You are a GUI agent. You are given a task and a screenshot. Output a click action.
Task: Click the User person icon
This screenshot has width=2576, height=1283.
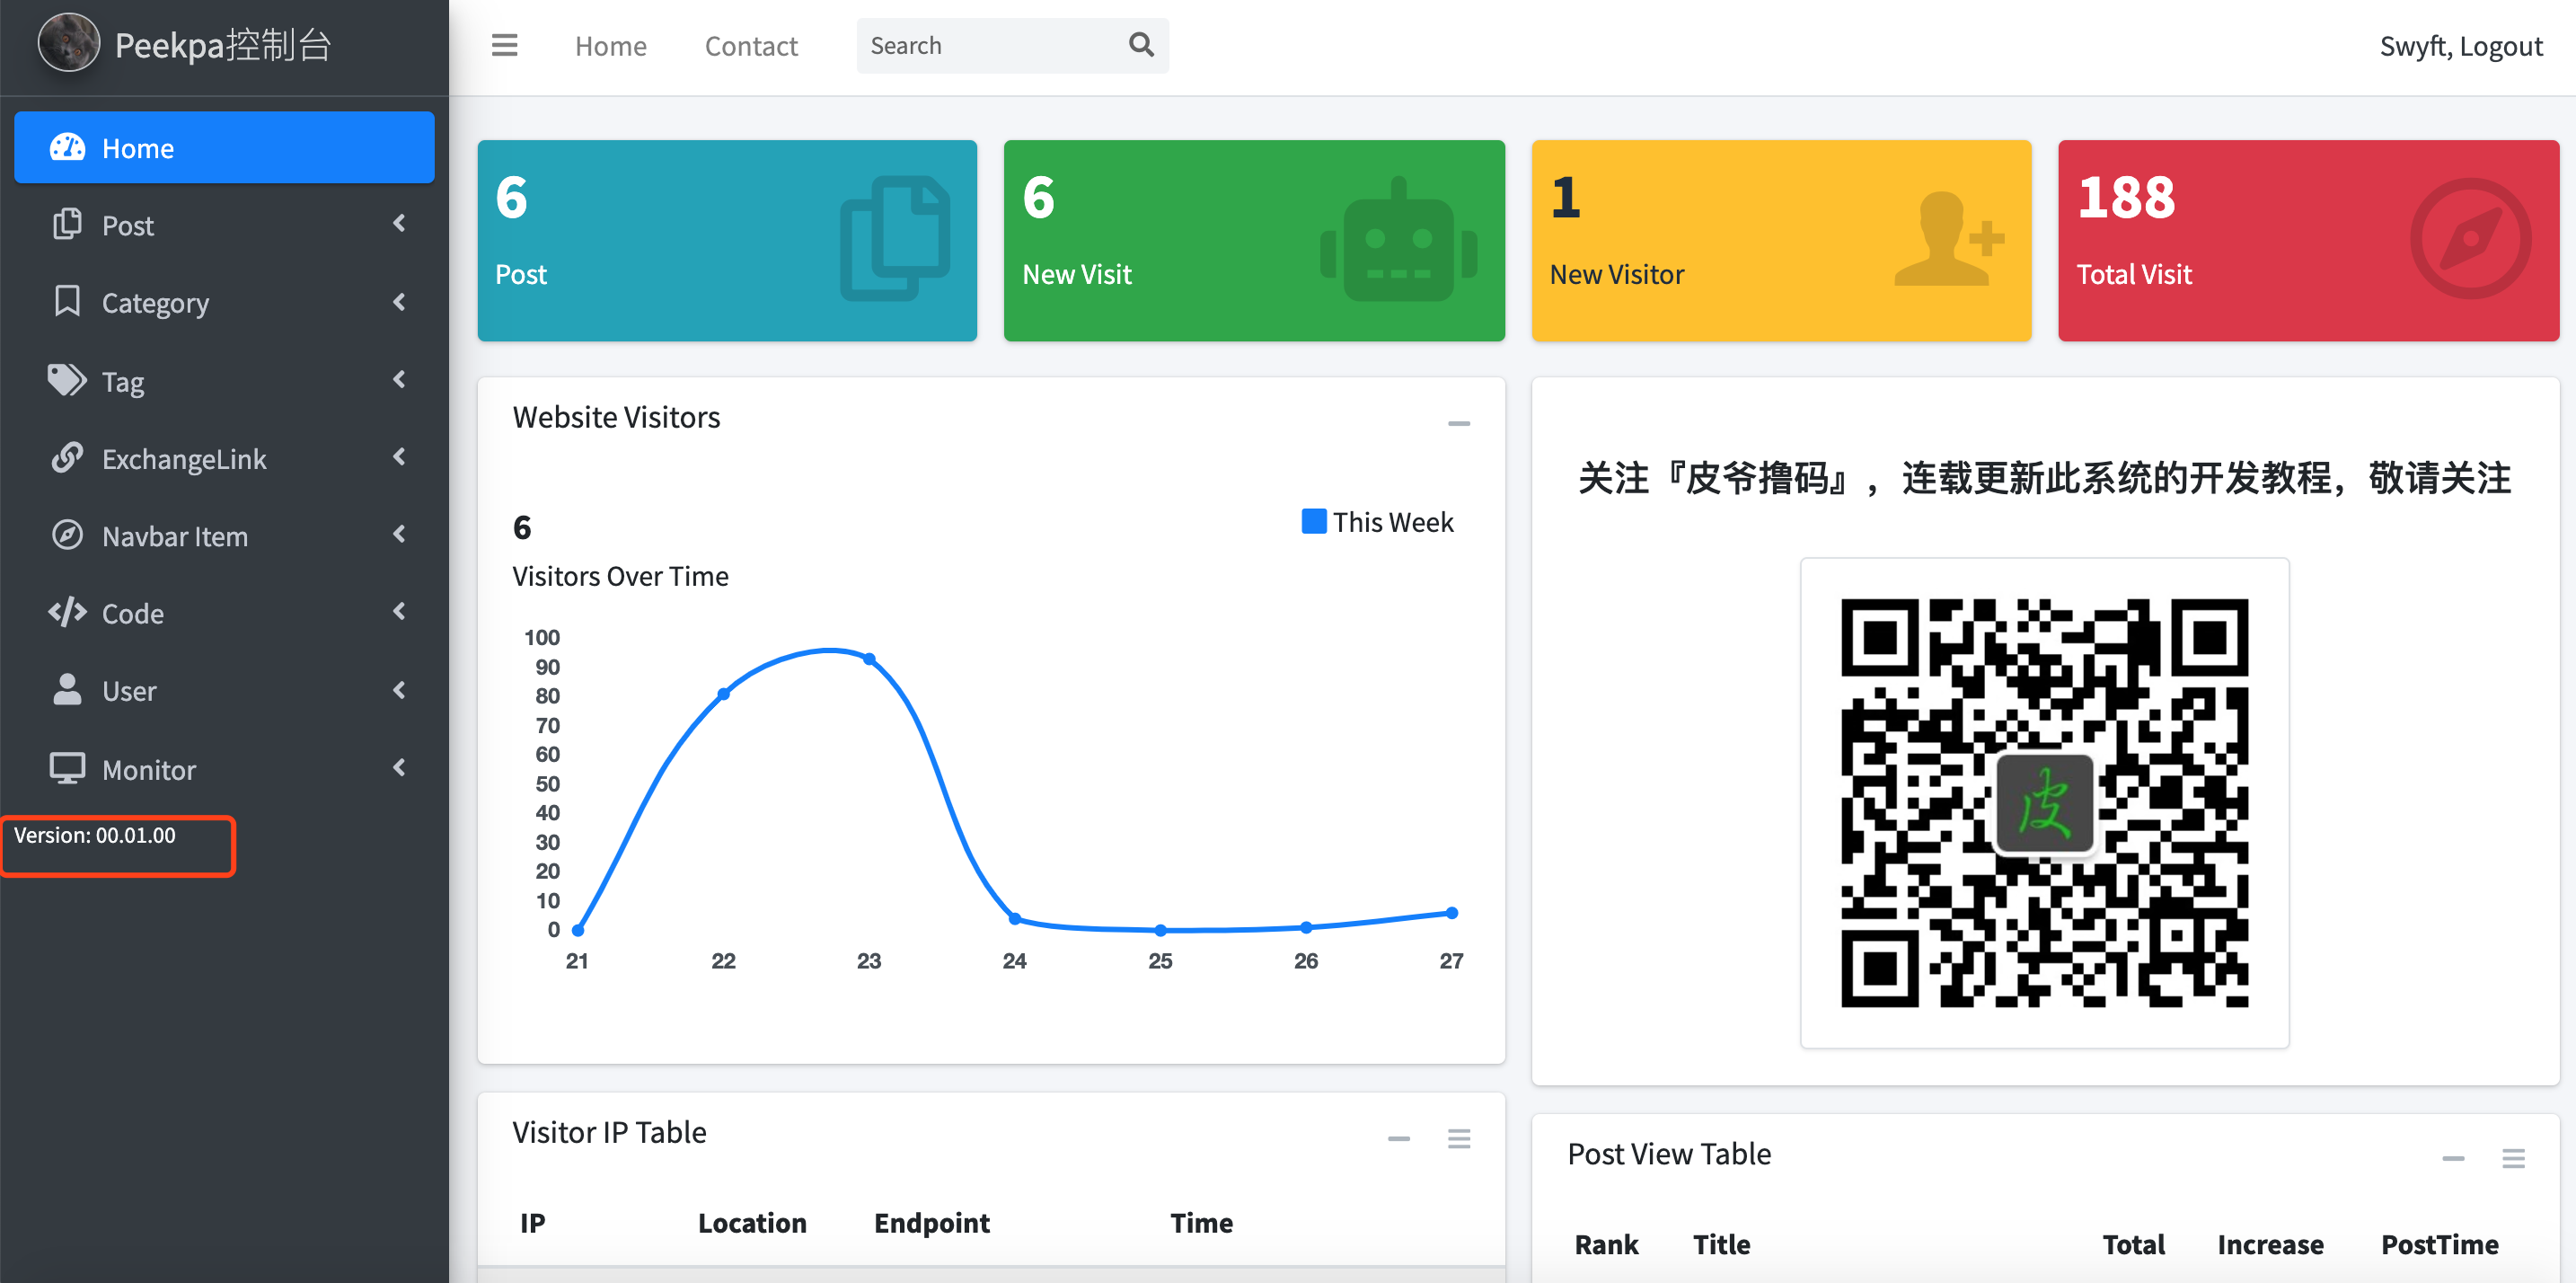(x=67, y=690)
